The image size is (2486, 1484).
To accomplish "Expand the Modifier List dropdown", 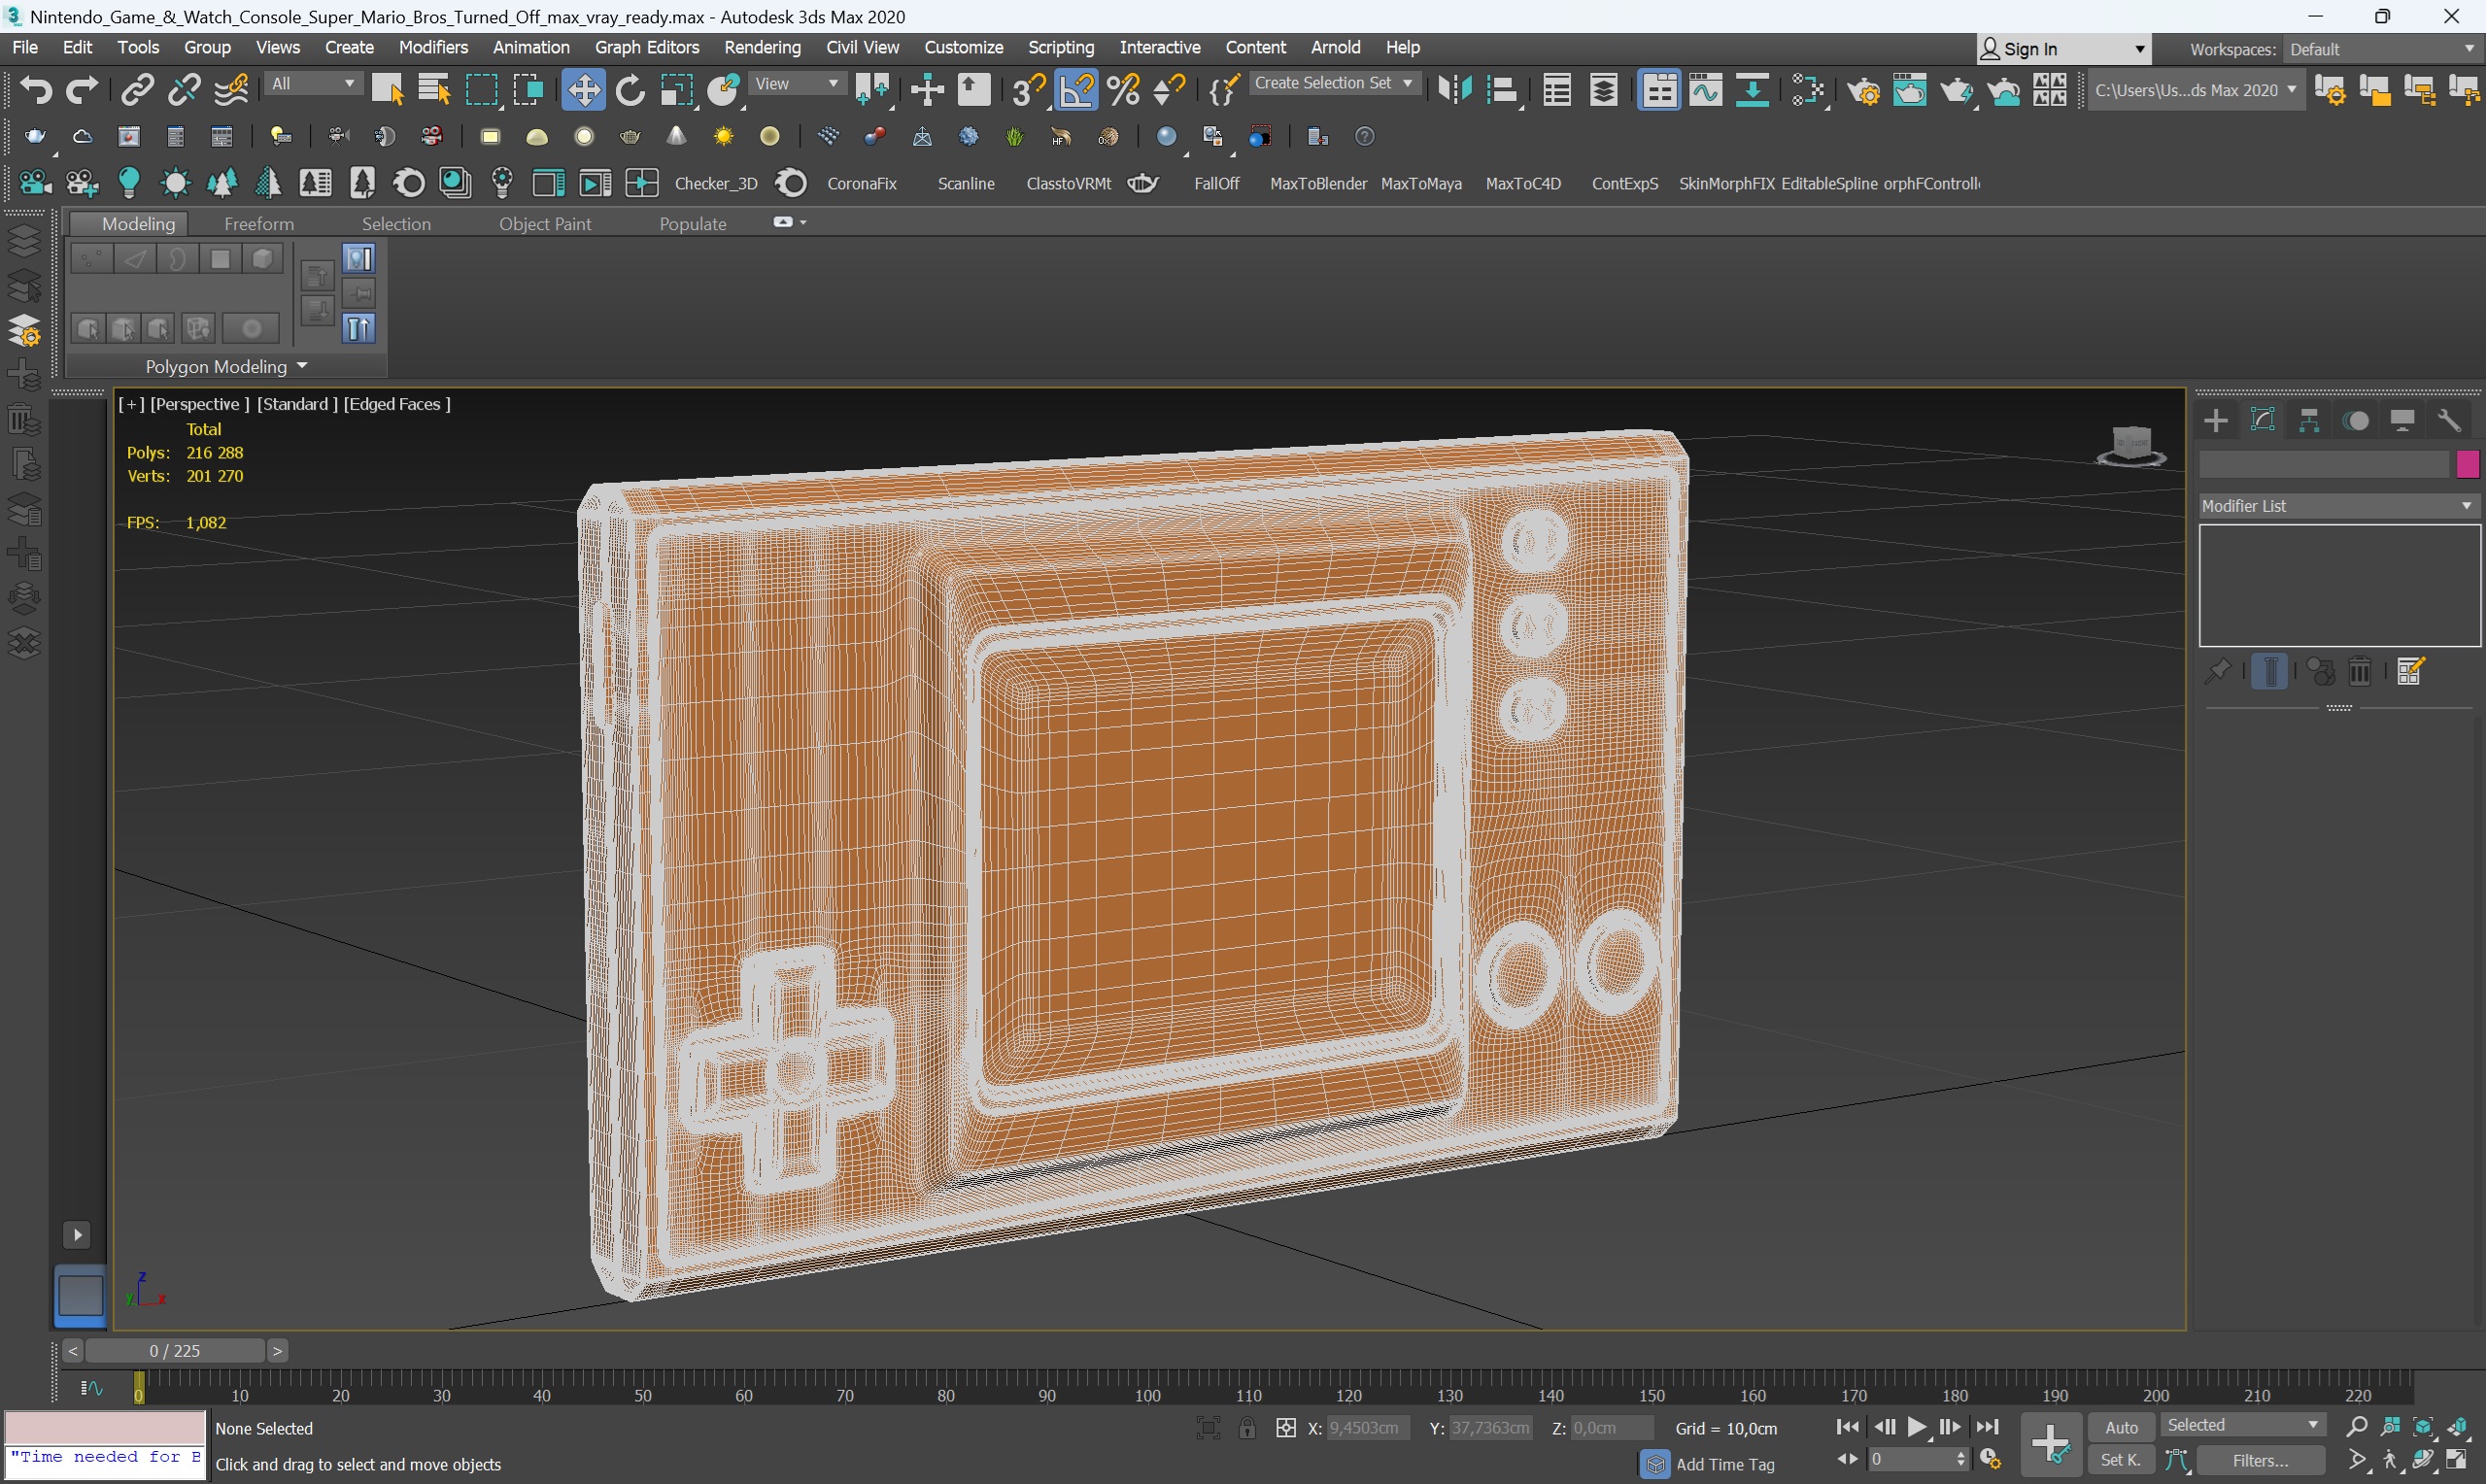I will (x=2338, y=506).
